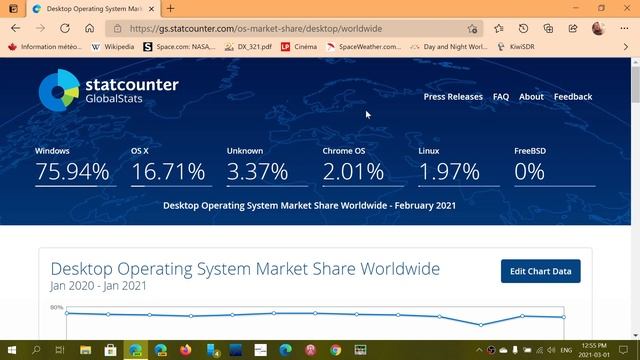Open the SpaceWeather.com bookmark

[364, 47]
